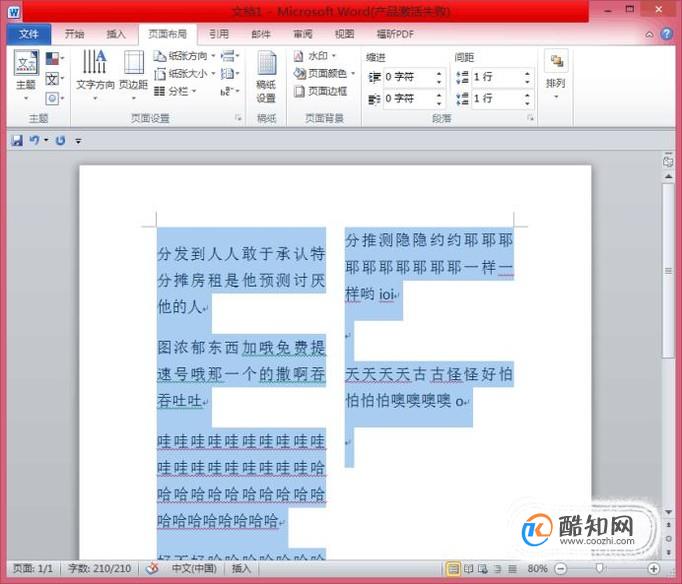682x584 pixels.
Task: Open the Breaks dropdown icon
Action: click(x=230, y=56)
